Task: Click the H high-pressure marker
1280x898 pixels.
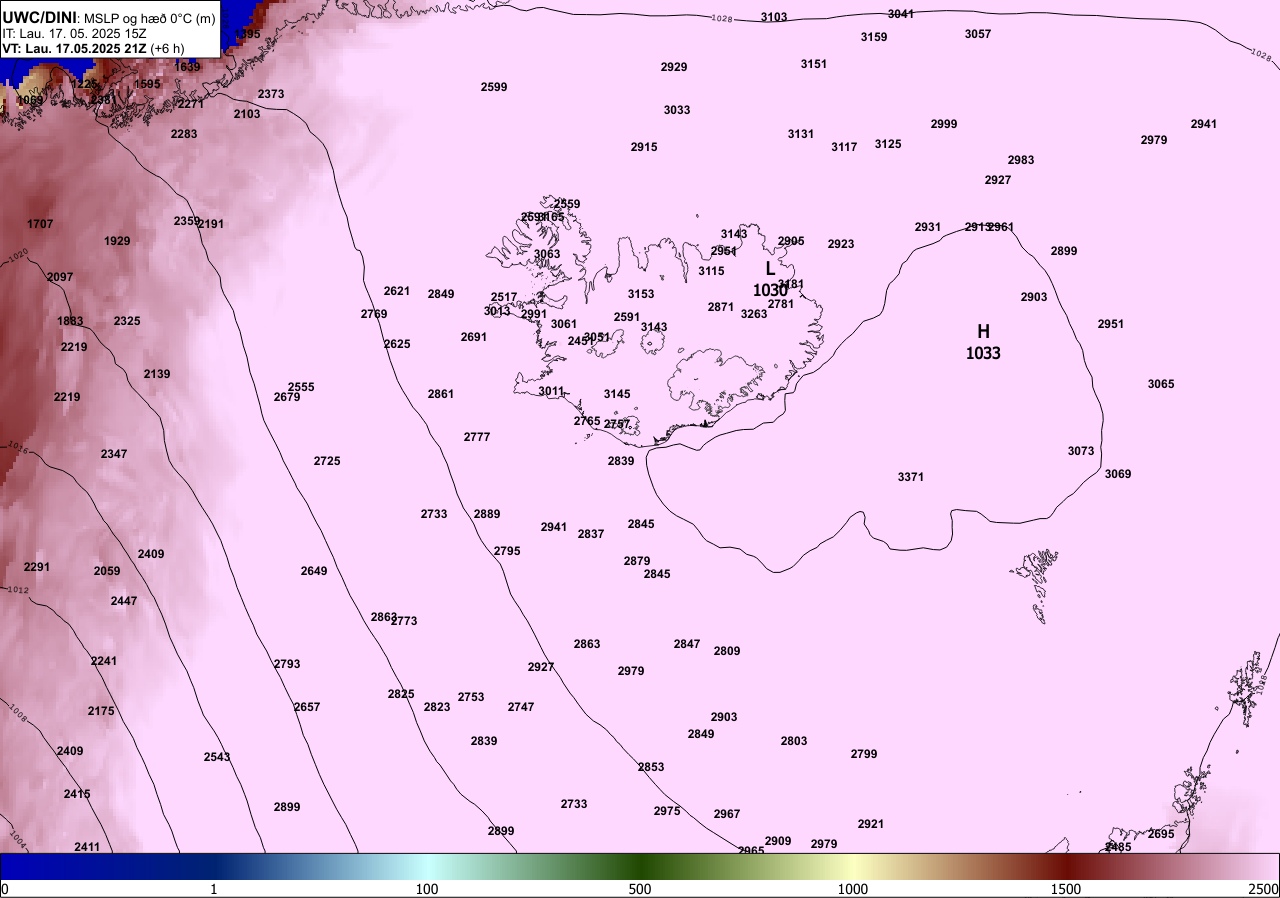Action: click(x=983, y=331)
